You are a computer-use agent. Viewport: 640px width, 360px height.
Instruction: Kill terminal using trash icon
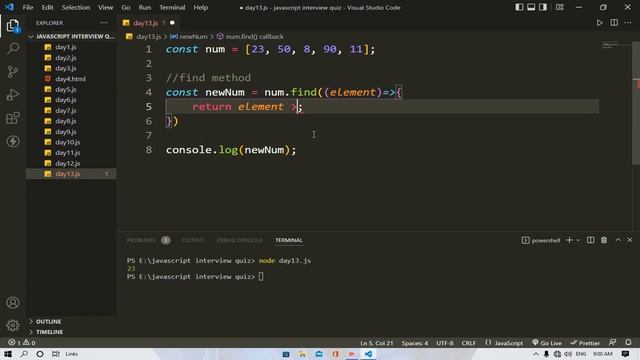coord(604,240)
